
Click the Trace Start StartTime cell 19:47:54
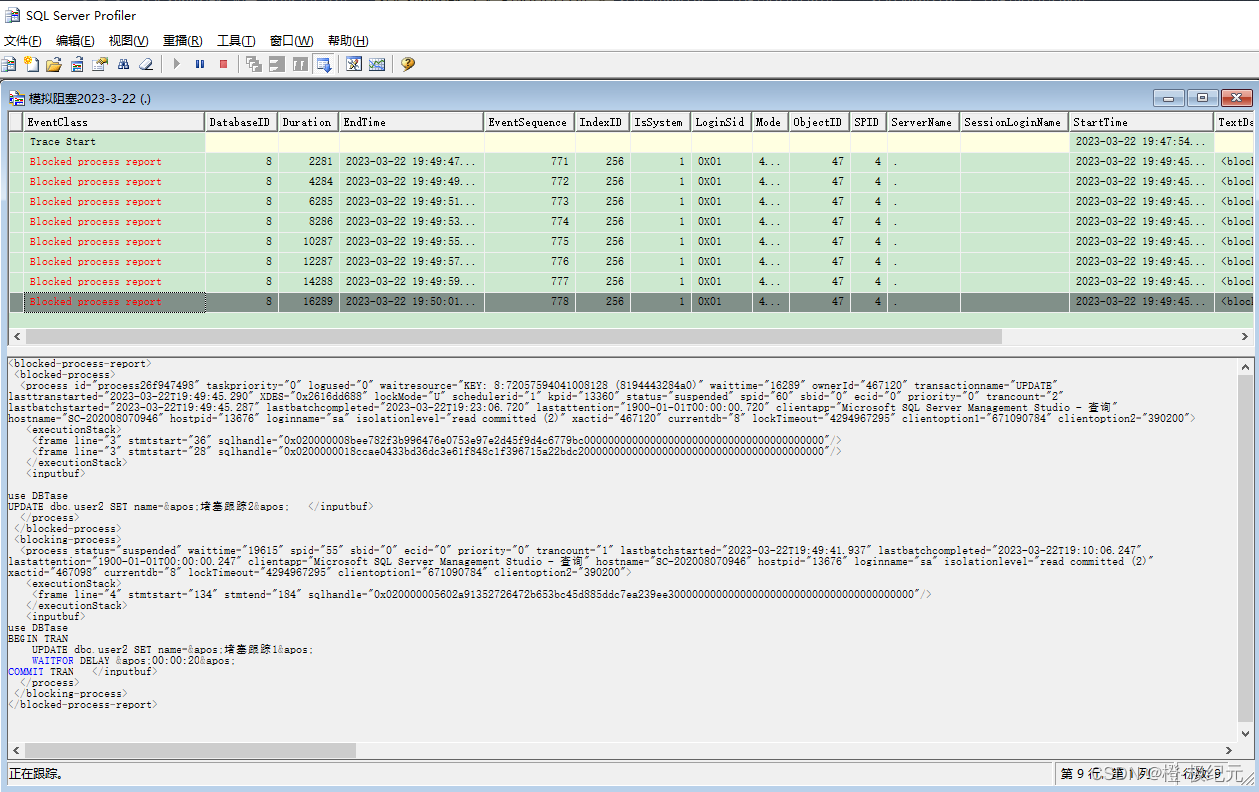tap(1142, 142)
